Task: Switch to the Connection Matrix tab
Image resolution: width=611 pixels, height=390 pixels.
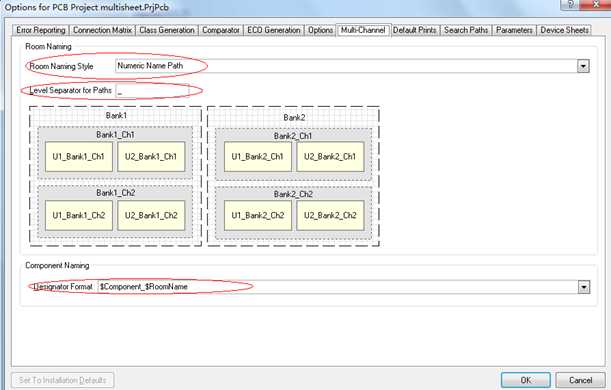Action: coord(102,30)
